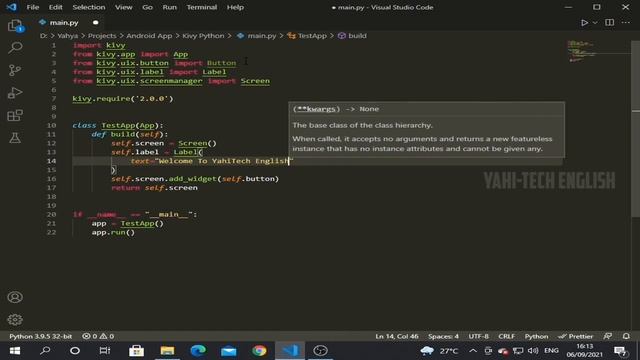This screenshot has height=360, width=640.
Task: Open the Manage gear settings icon
Action: 15,320
